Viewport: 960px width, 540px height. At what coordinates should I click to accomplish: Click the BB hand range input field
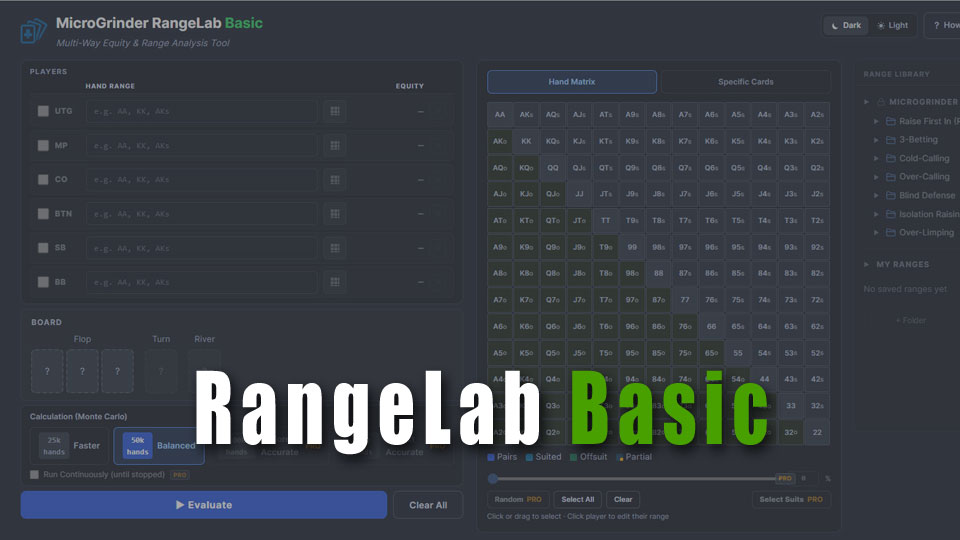pyautogui.click(x=202, y=282)
